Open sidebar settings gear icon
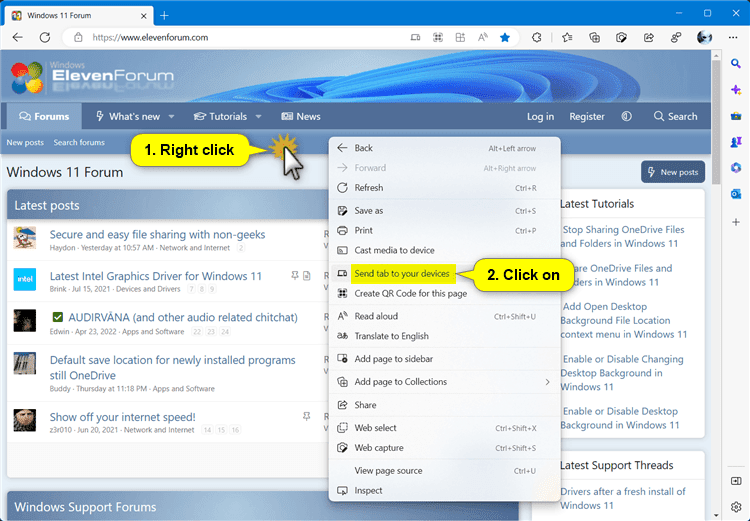The height and width of the screenshot is (521, 750). pos(736,507)
